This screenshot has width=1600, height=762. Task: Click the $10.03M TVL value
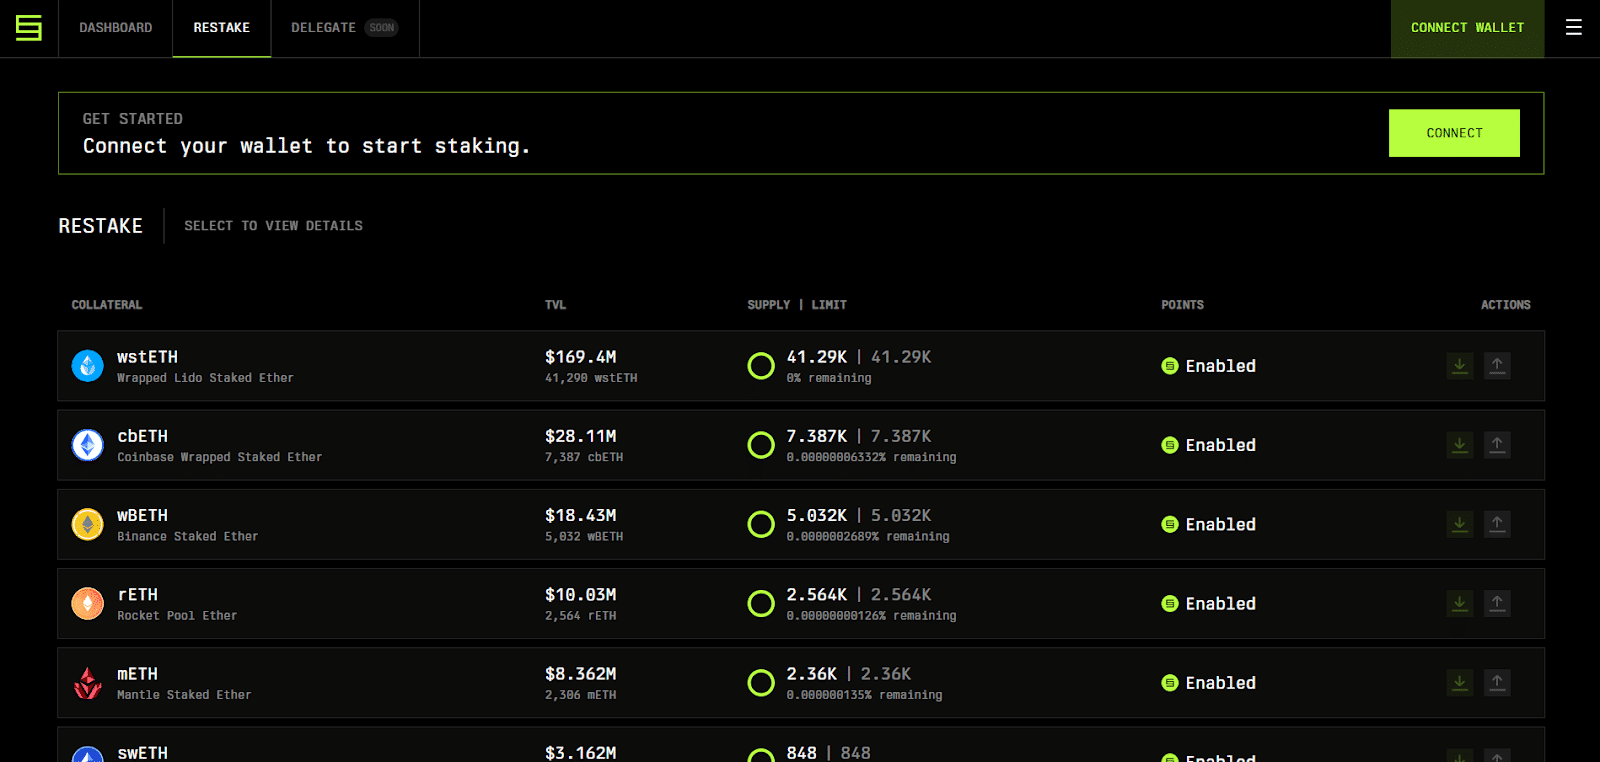(581, 594)
